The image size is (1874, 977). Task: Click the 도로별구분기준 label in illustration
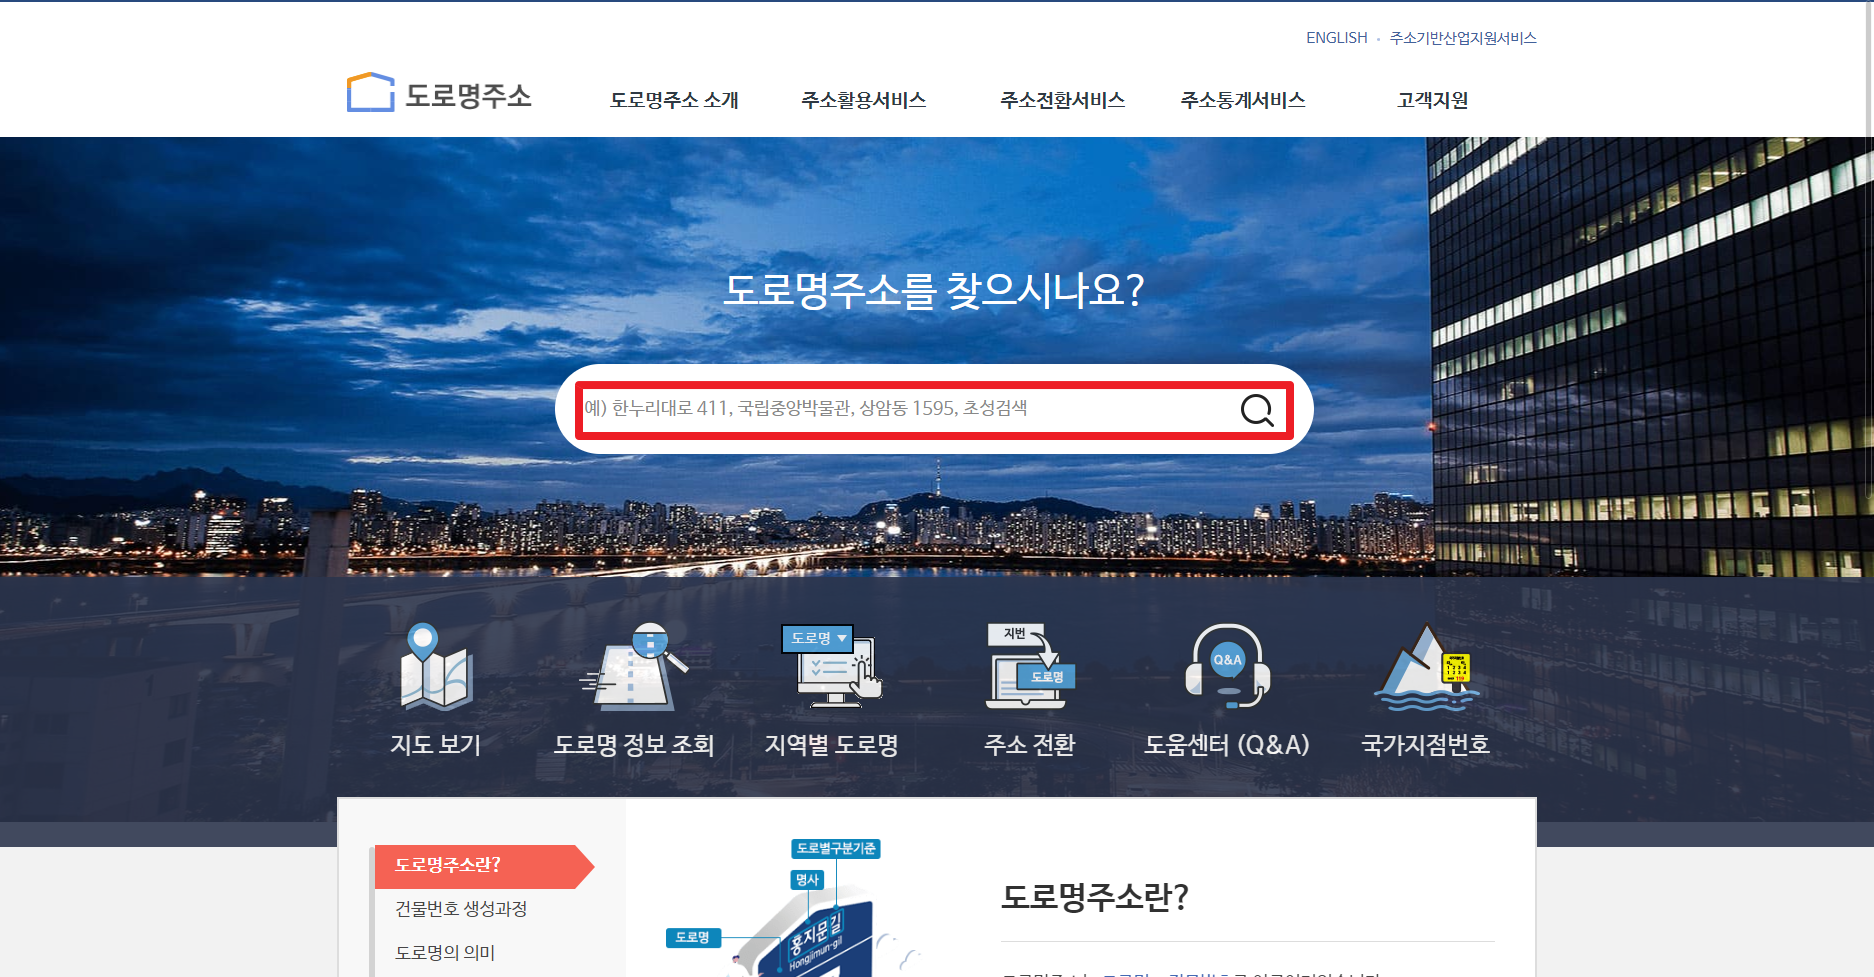[836, 849]
